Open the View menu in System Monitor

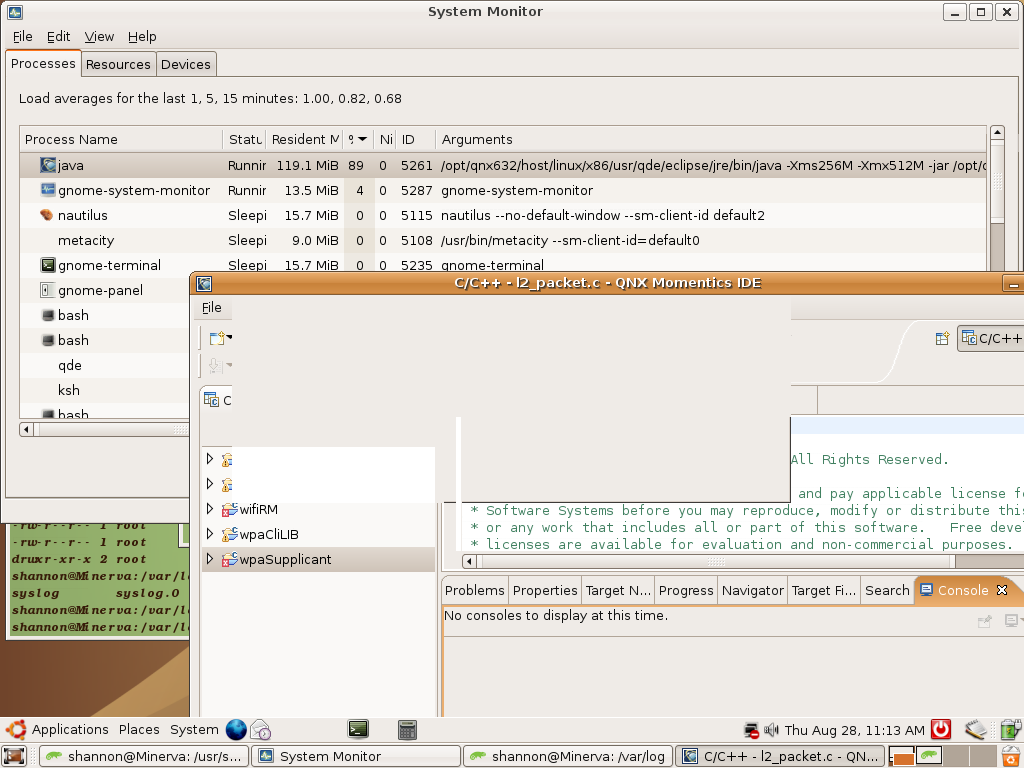pos(99,36)
